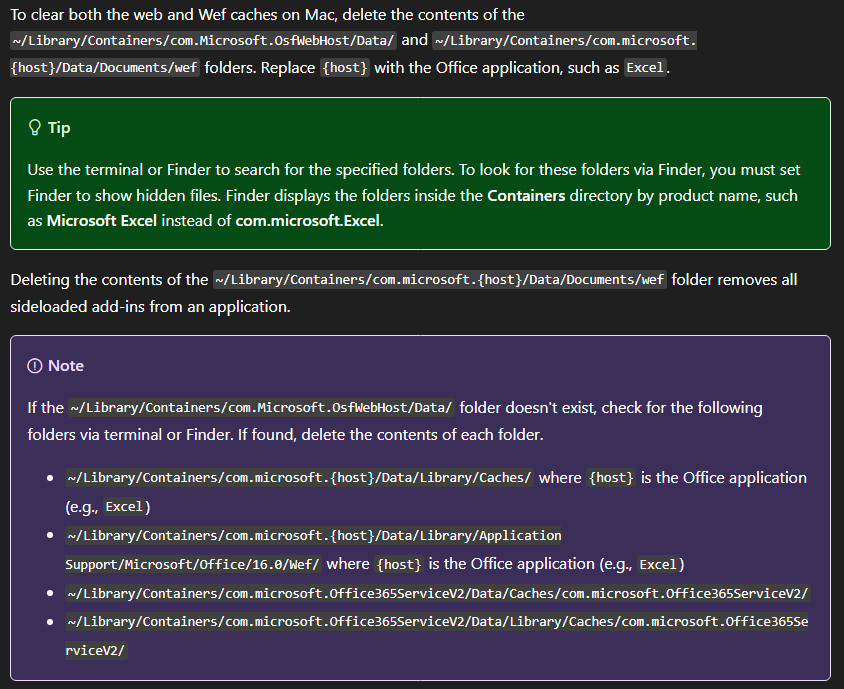This screenshot has width=844, height=689.
Task: Click the green "Tip" heading text
Action: pyautogui.click(x=59, y=128)
